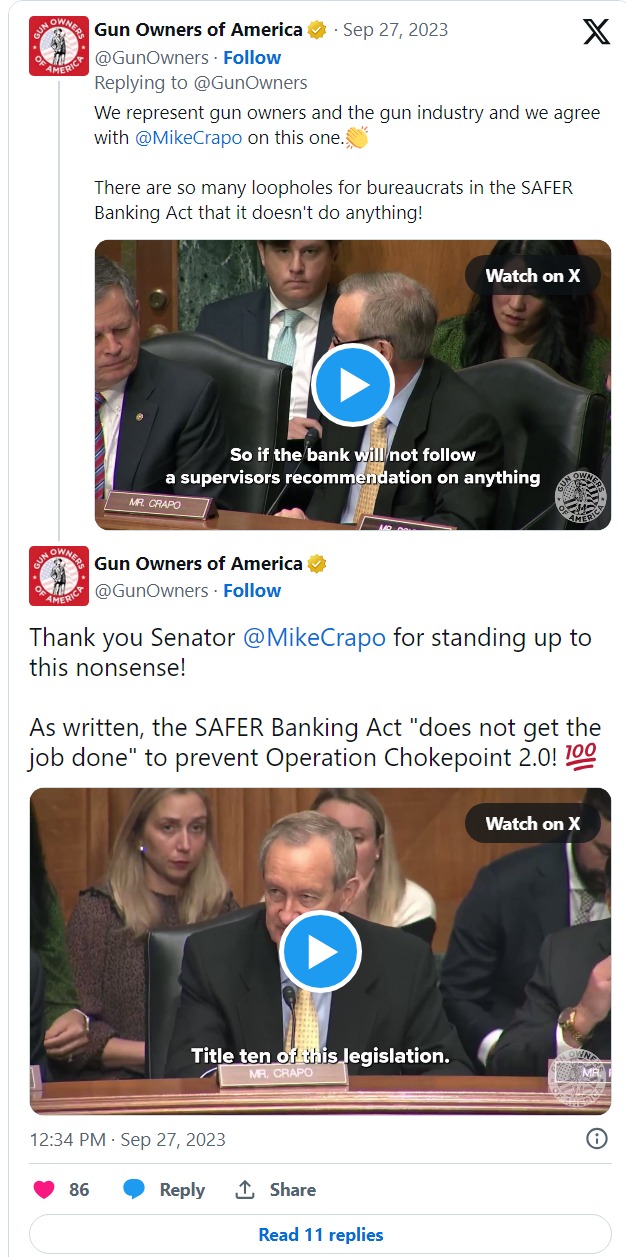The height and width of the screenshot is (1257, 626).
Task: Play the first video with Mr. Crapo
Action: click(x=352, y=385)
